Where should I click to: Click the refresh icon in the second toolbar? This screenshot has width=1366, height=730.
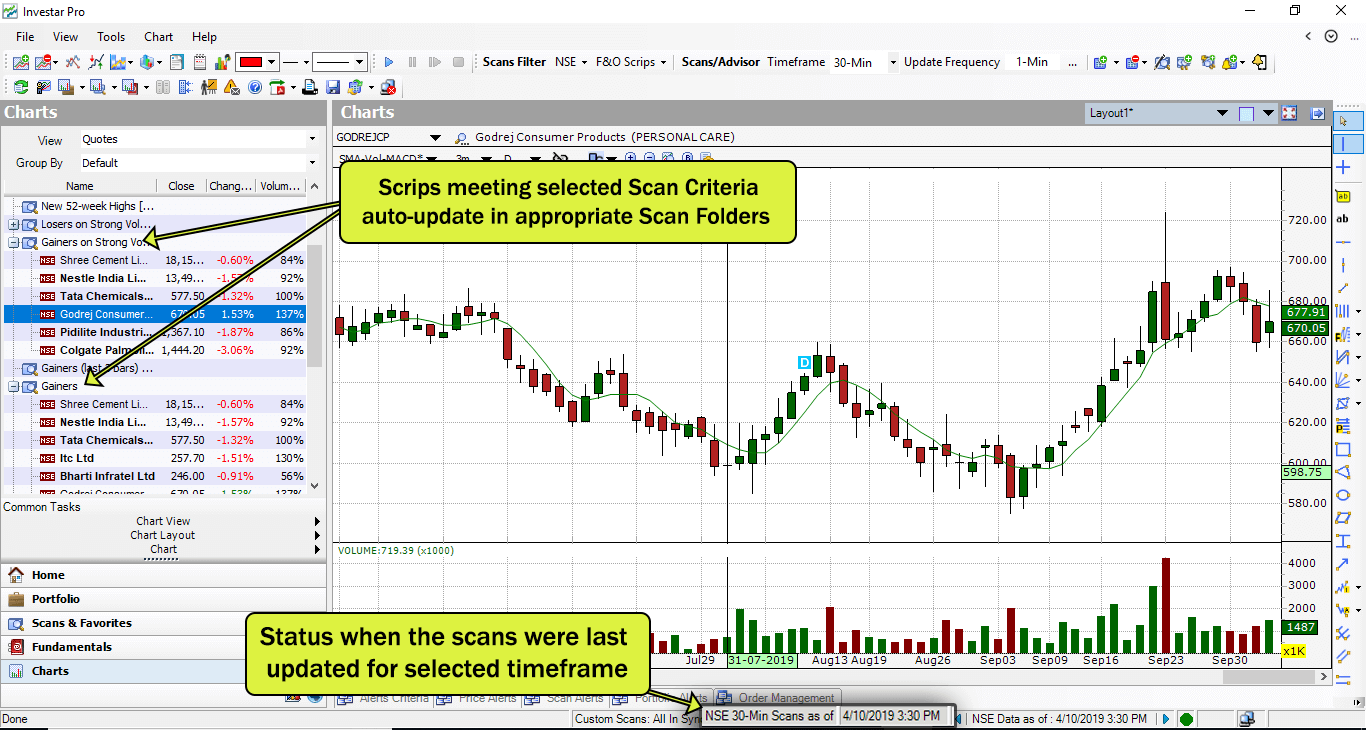(20, 87)
